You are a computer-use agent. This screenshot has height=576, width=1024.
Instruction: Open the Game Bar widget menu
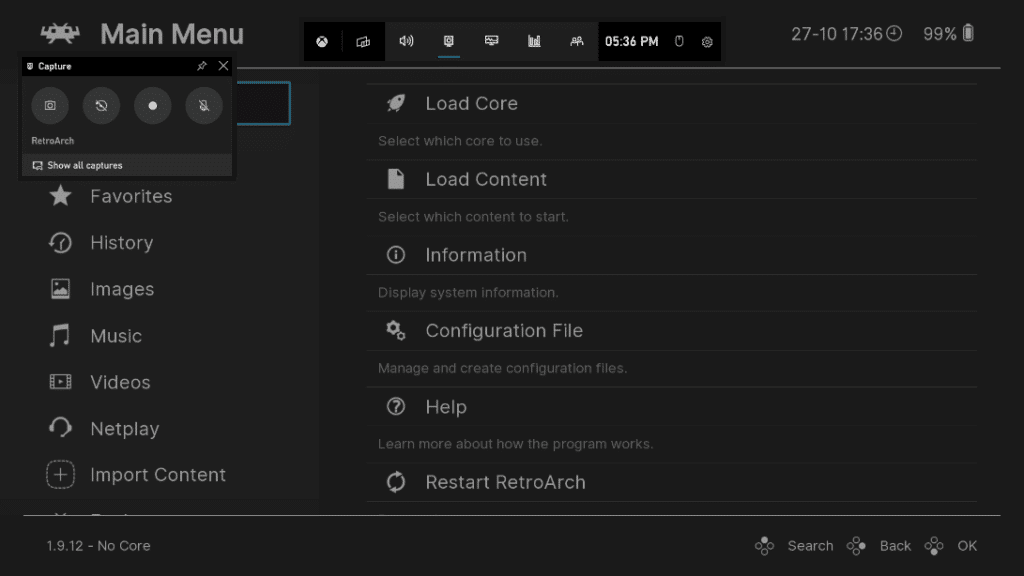pyautogui.click(x=363, y=42)
